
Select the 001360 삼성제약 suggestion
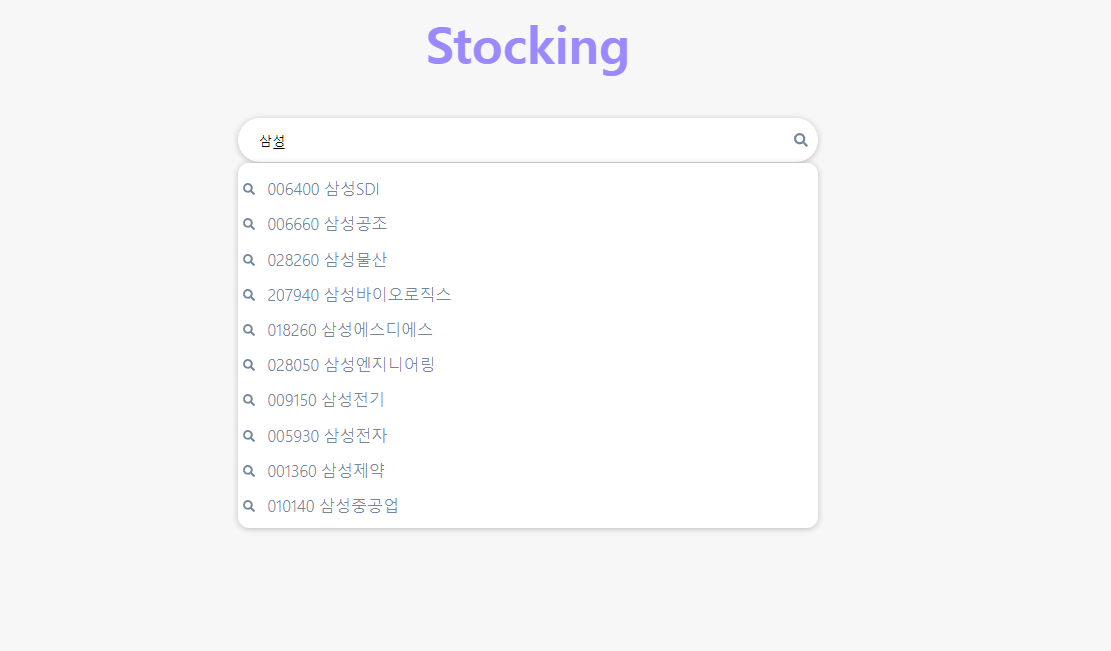[324, 470]
